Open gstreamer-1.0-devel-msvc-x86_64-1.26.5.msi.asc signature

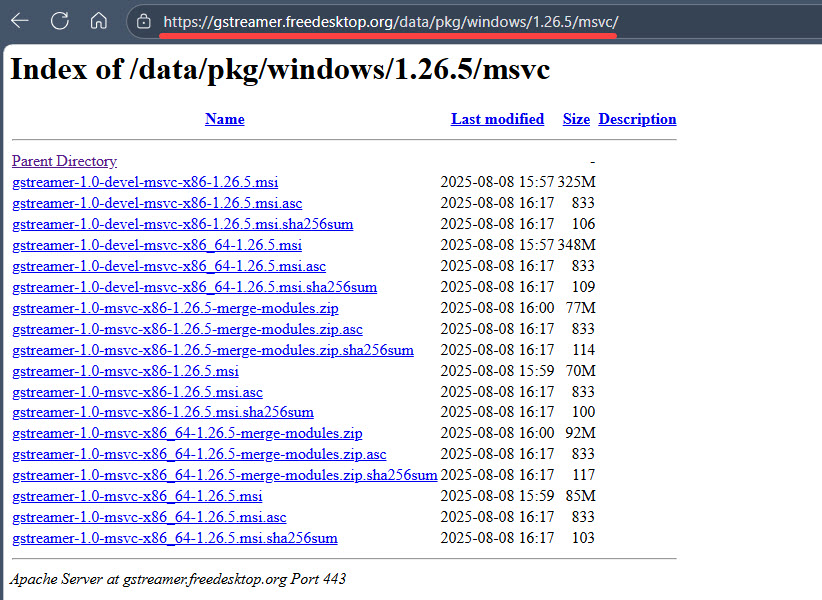click(x=169, y=266)
